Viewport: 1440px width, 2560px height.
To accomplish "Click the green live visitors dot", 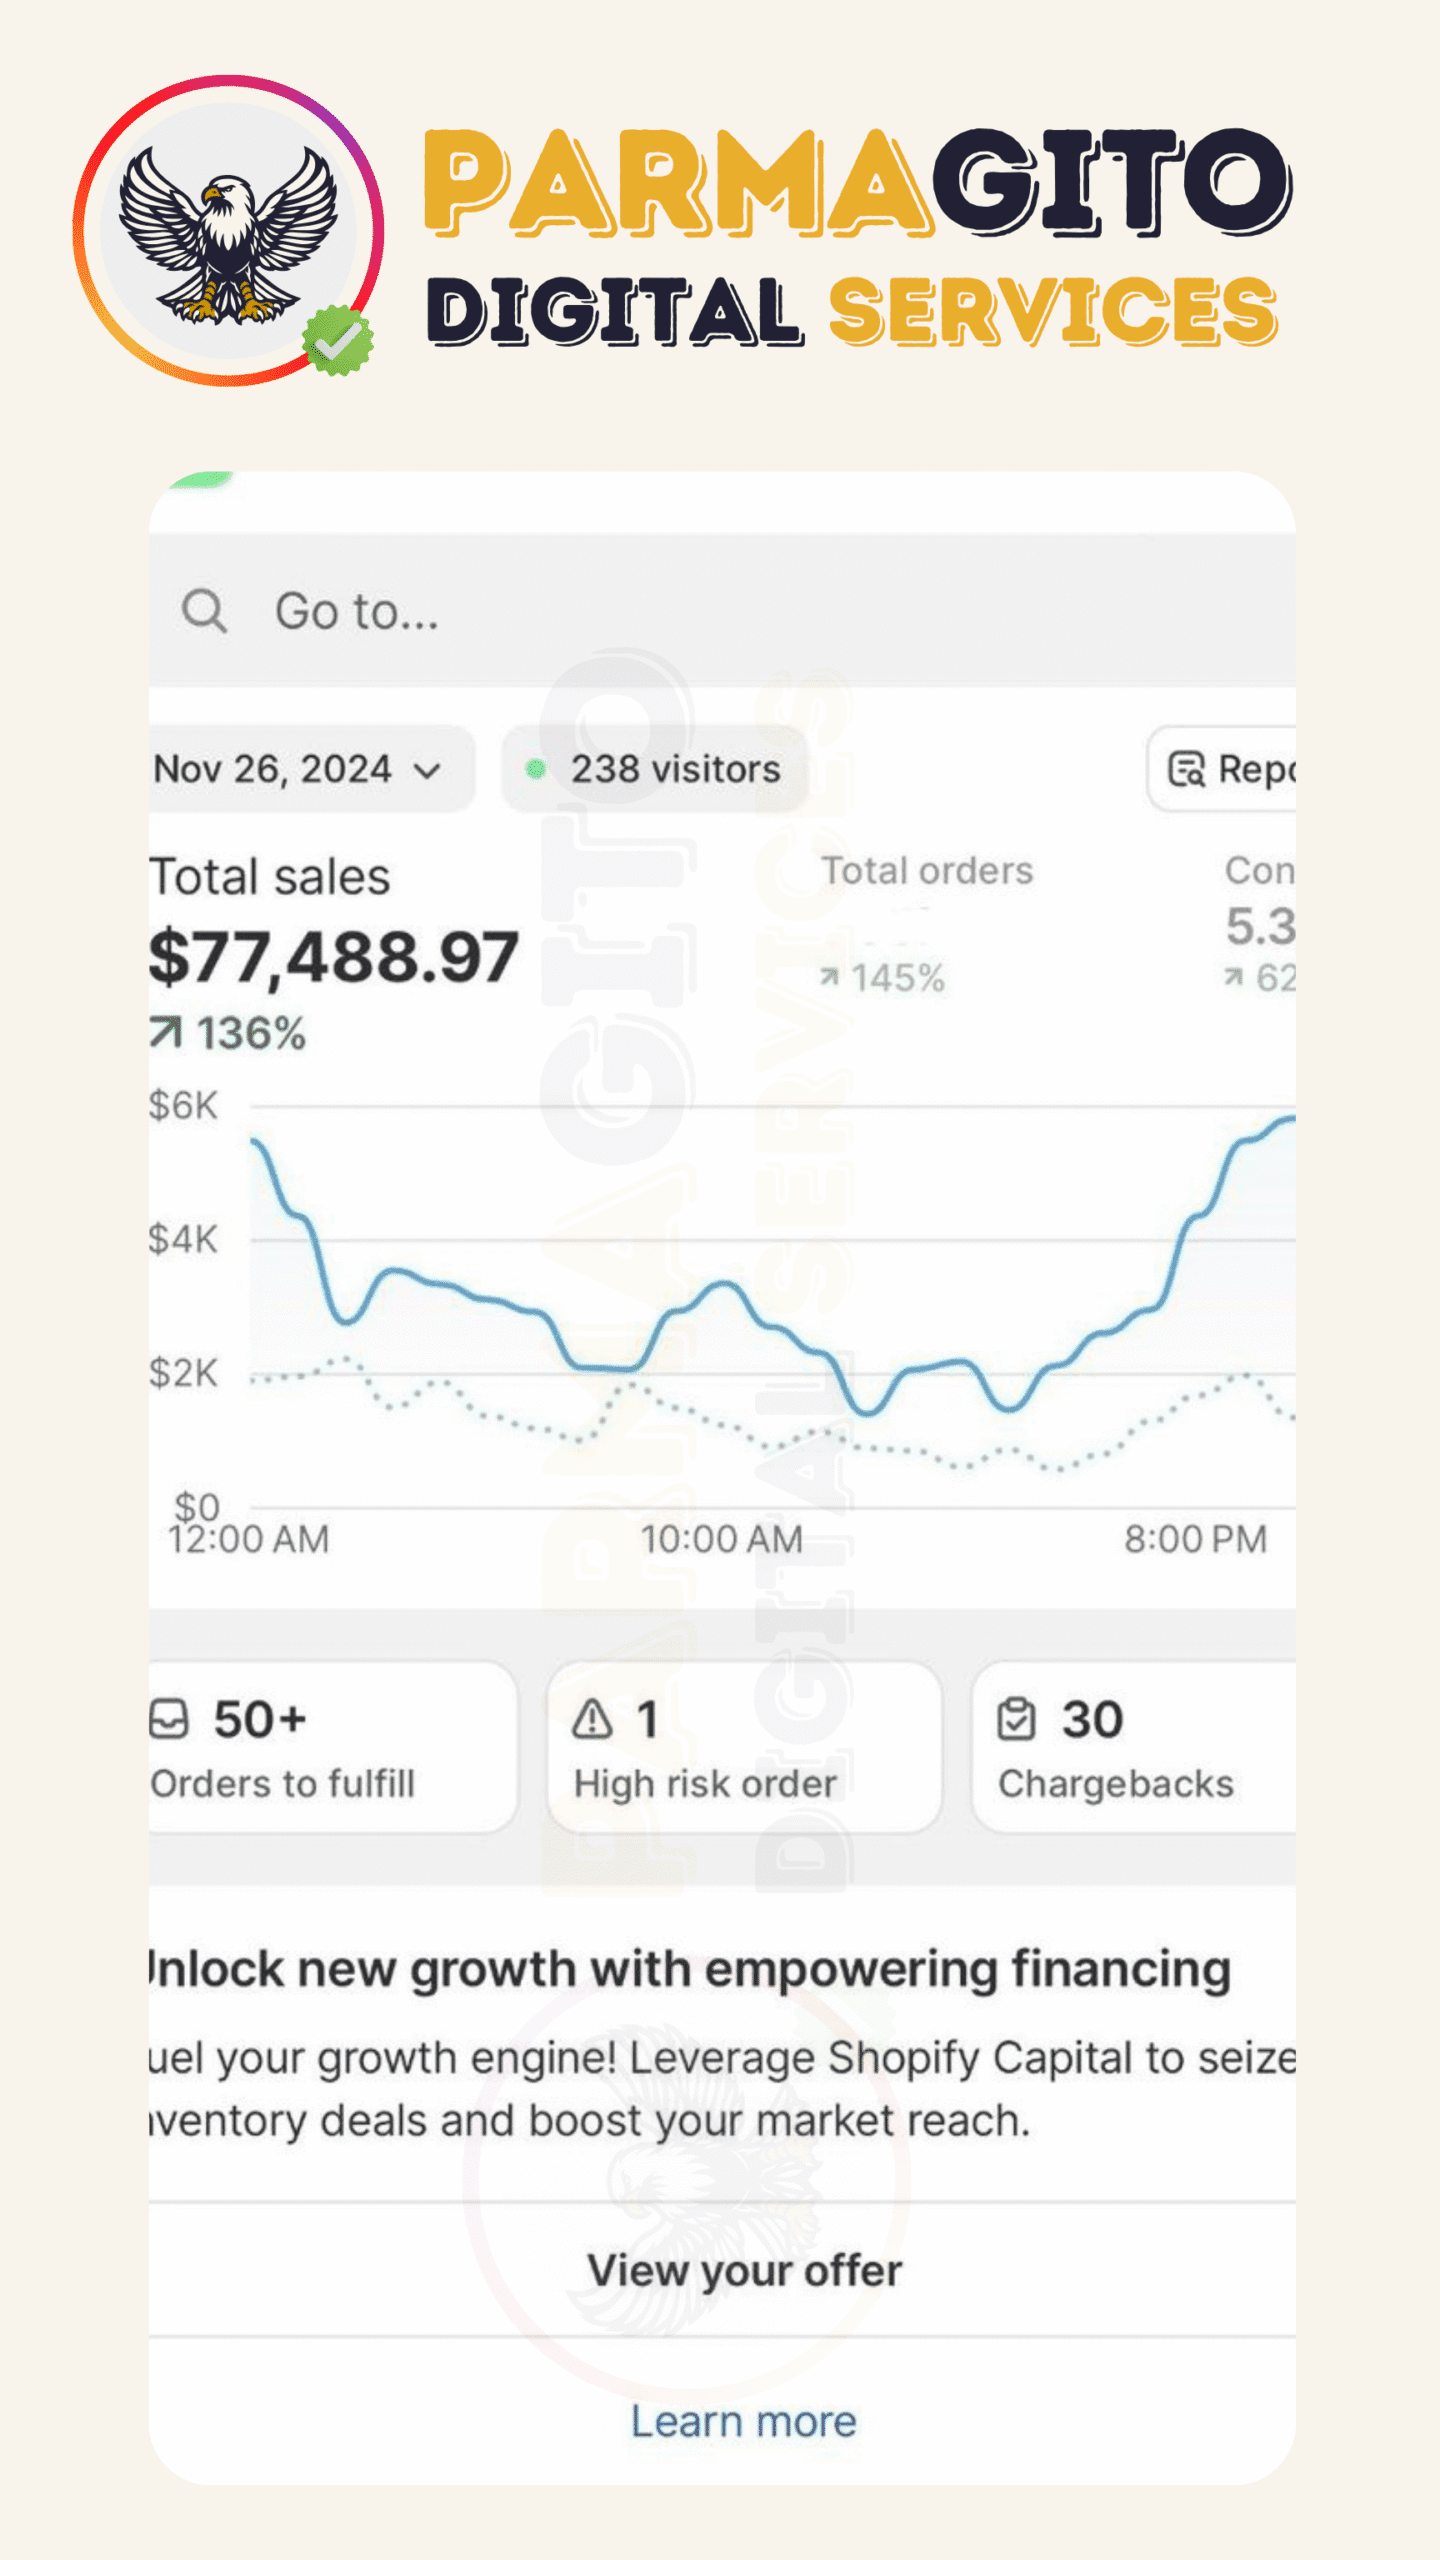I will click(536, 769).
